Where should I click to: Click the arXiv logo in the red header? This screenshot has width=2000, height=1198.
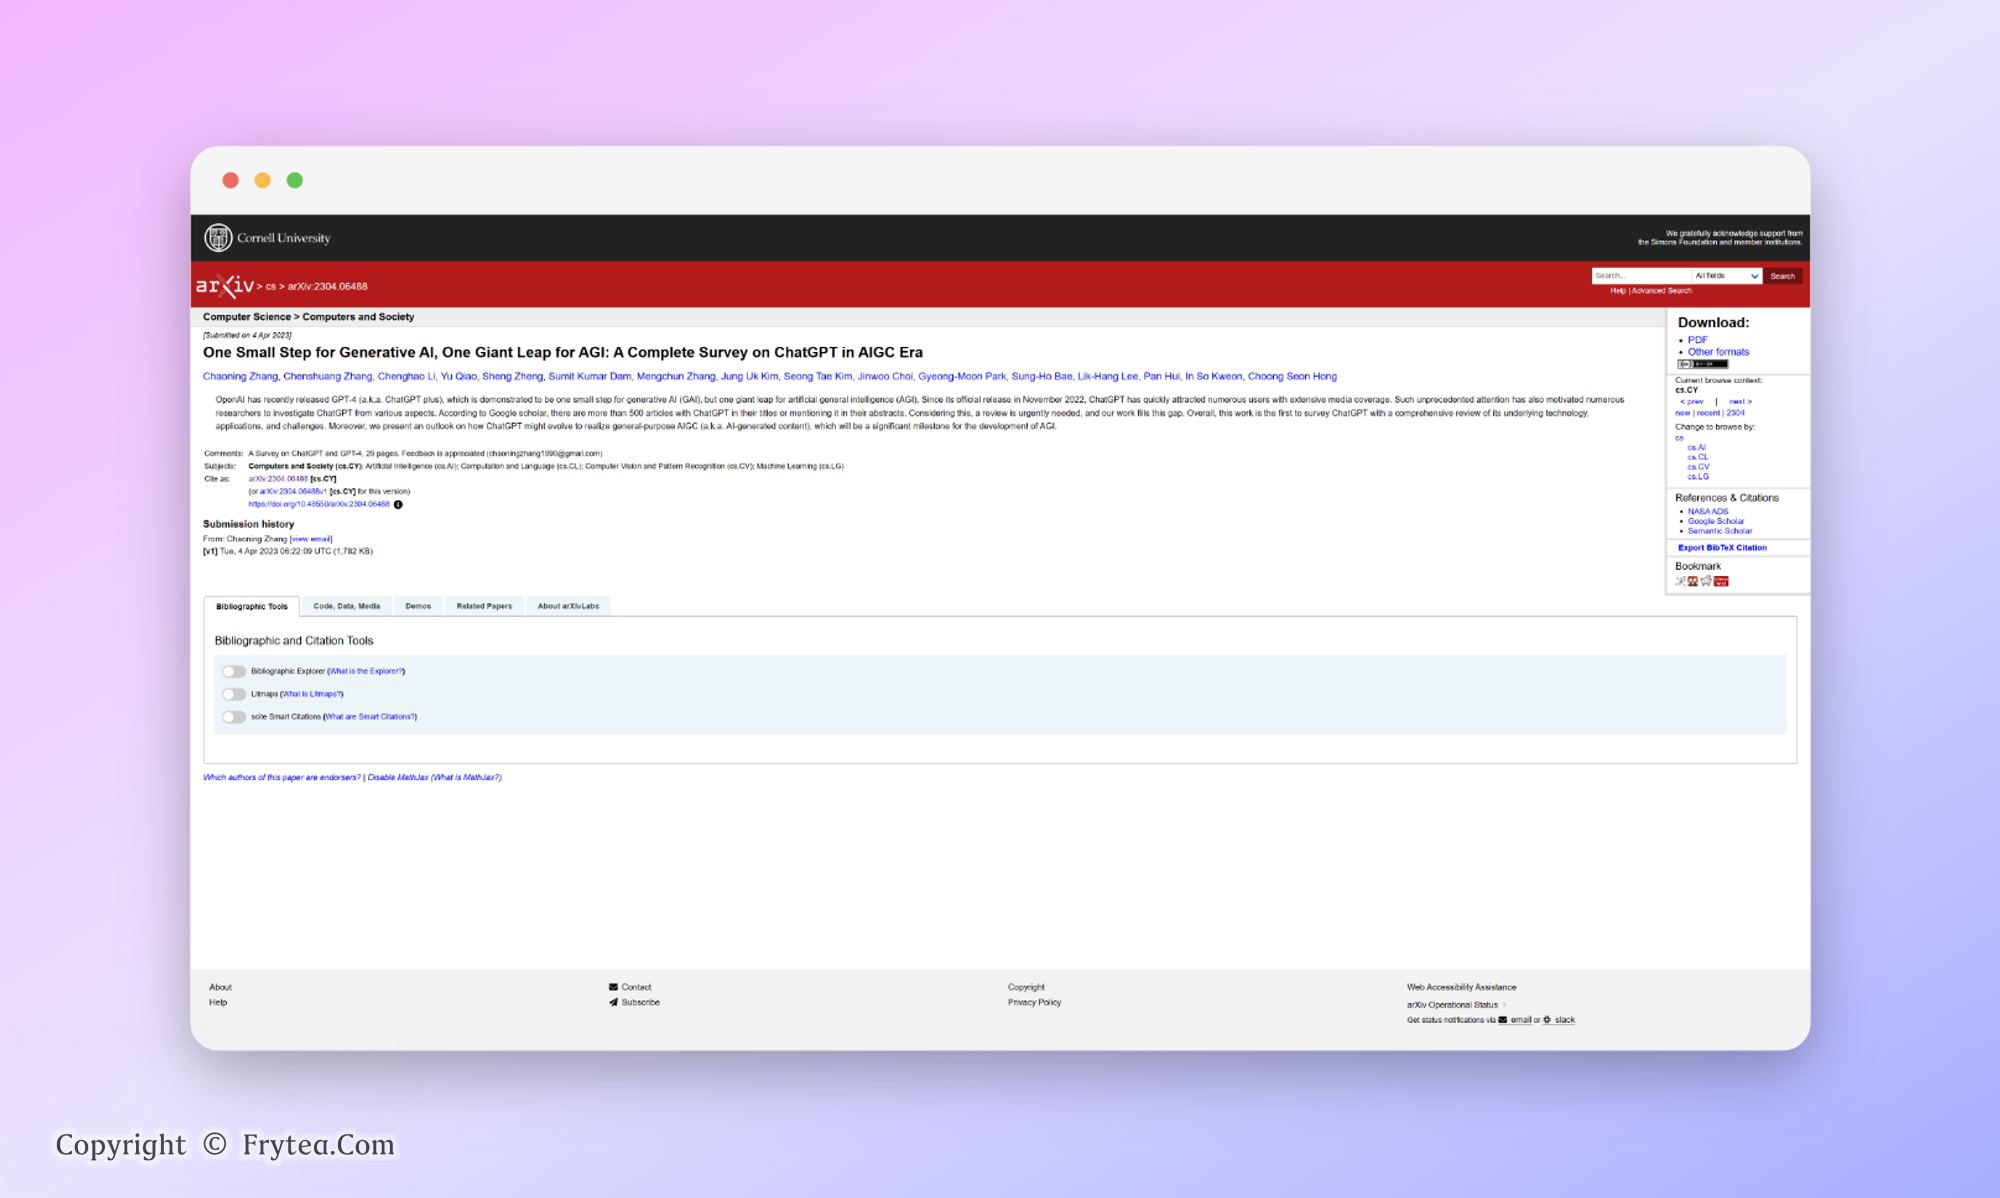coord(225,286)
